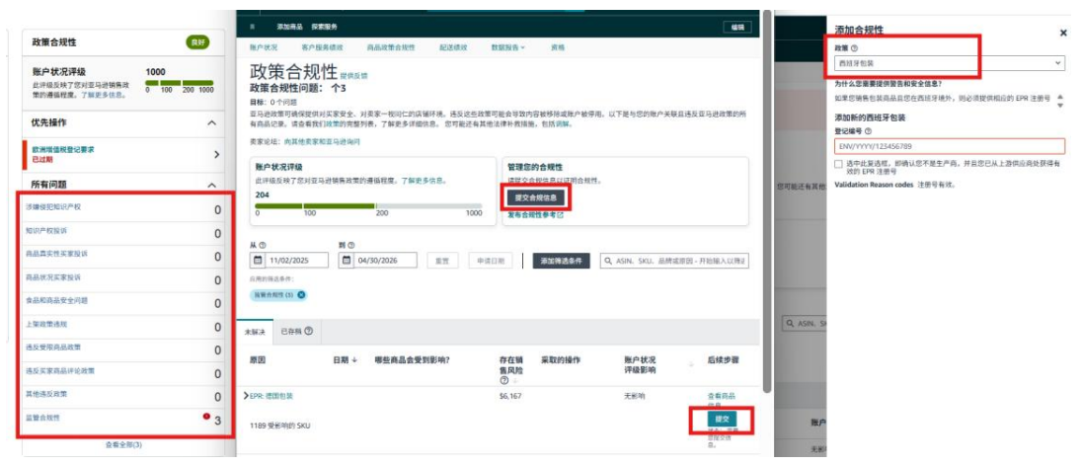Click the 204 account health rating bar
The width and height of the screenshot is (1080, 465).
368,205
